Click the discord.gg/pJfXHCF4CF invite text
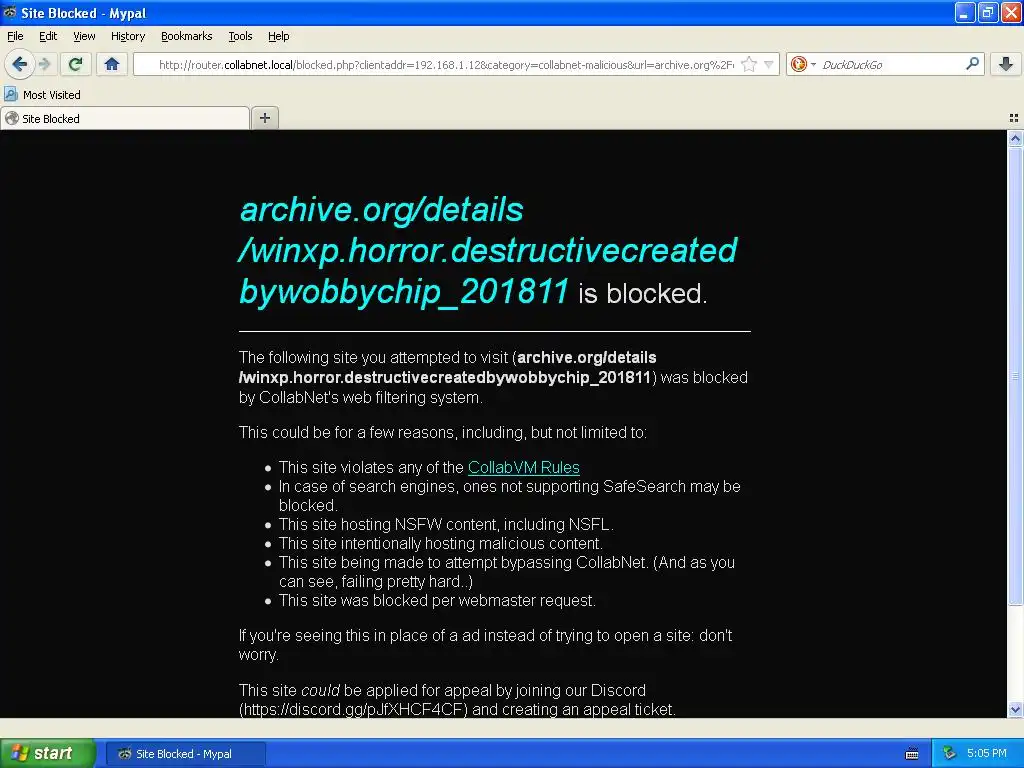Screen dimensions: 1024x768 coord(353,709)
